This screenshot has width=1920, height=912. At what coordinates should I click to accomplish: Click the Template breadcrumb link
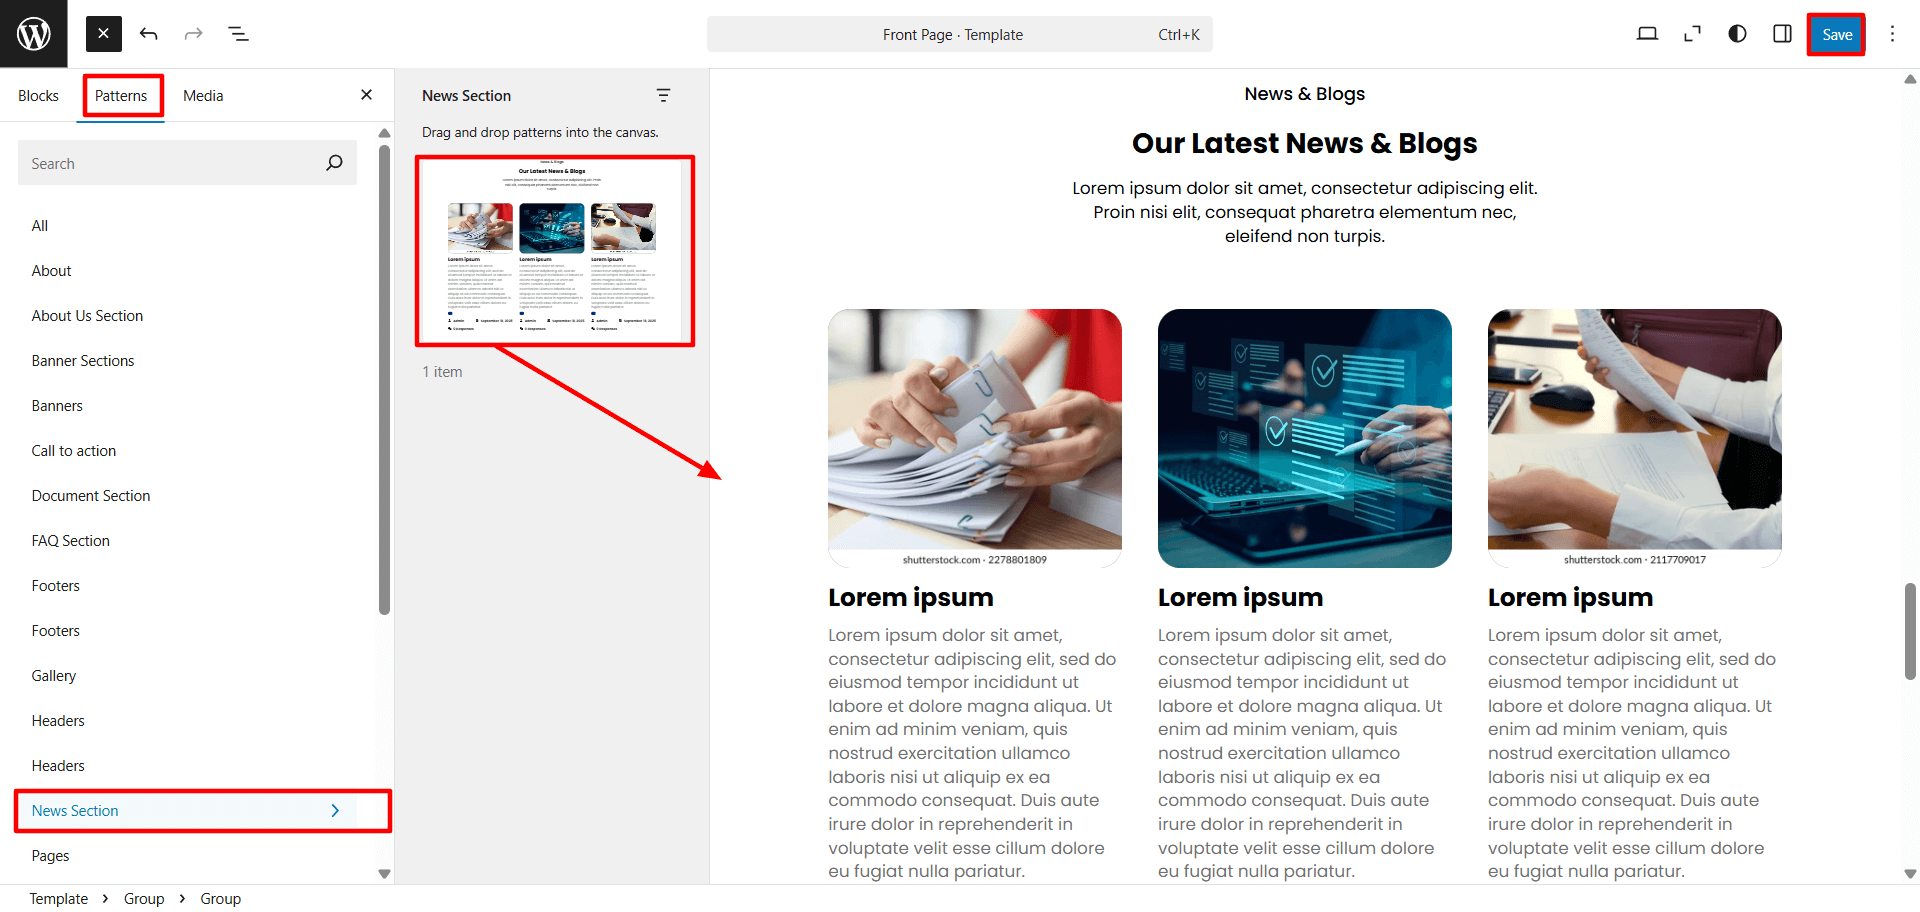59,899
